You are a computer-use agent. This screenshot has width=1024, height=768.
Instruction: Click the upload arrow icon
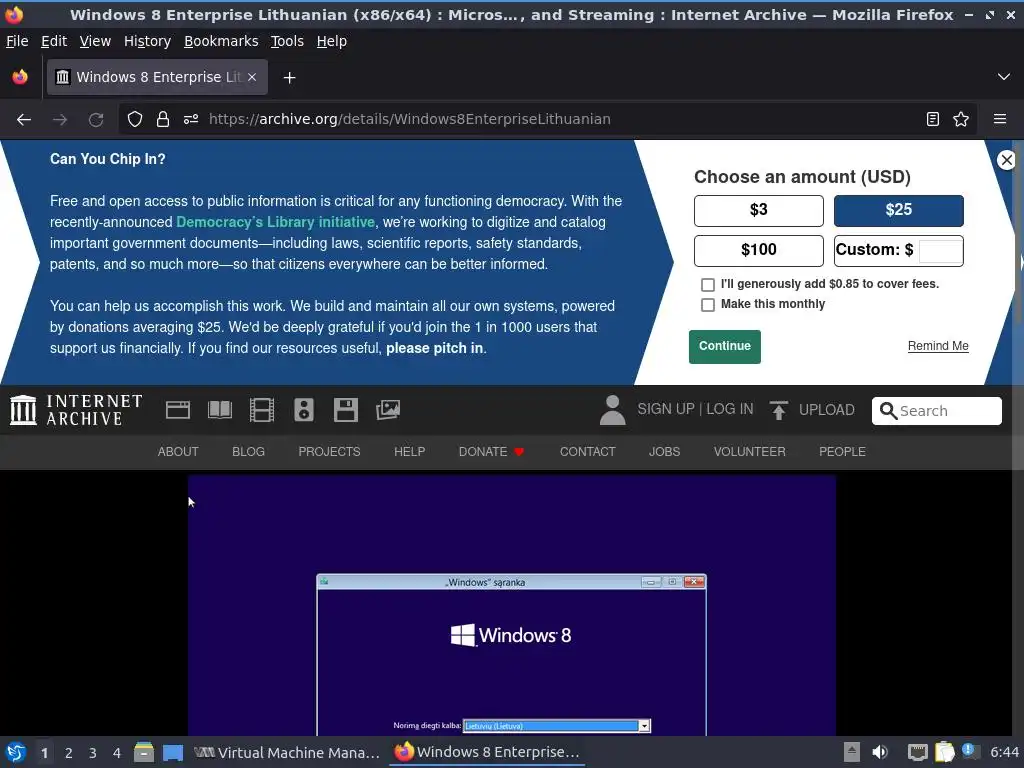[778, 410]
